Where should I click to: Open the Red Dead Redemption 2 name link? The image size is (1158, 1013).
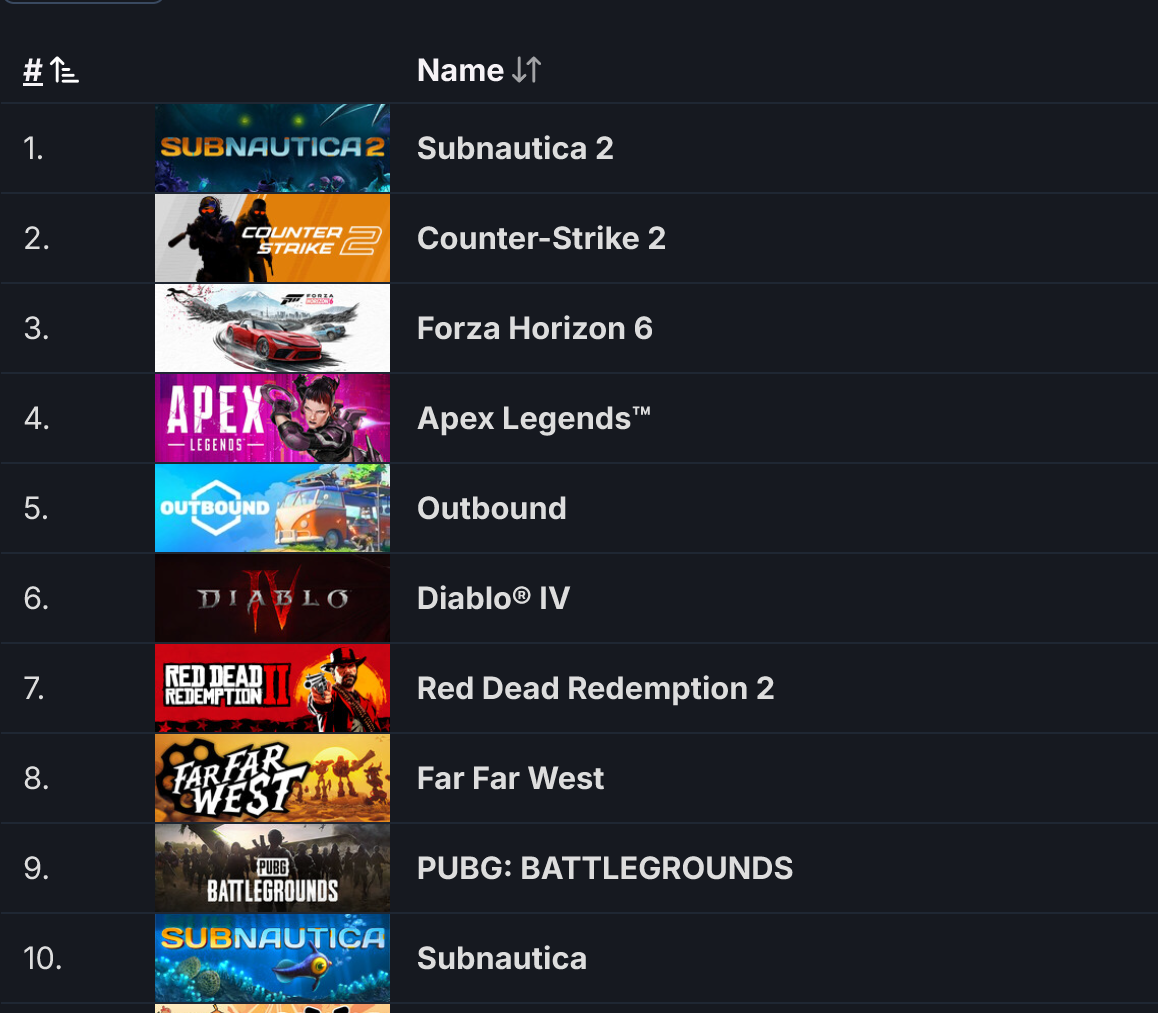tap(595, 689)
